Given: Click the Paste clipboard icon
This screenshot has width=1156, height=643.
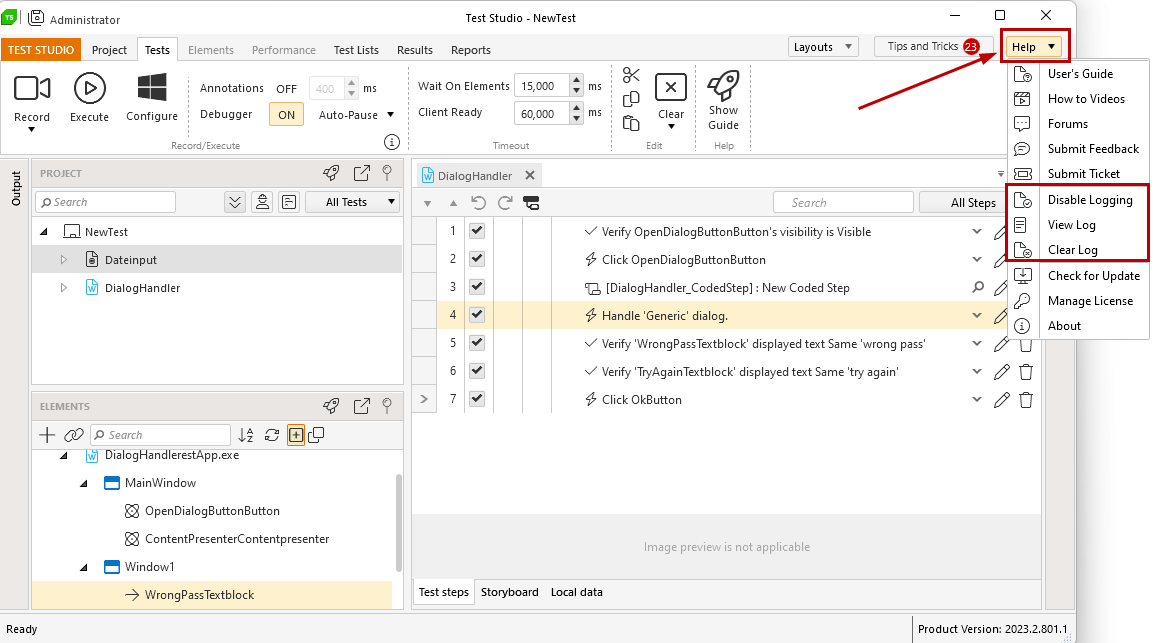Looking at the screenshot, I should point(631,123).
